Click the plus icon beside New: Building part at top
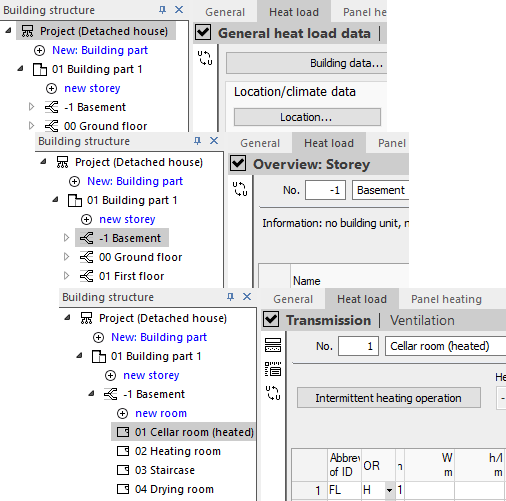 point(40,51)
